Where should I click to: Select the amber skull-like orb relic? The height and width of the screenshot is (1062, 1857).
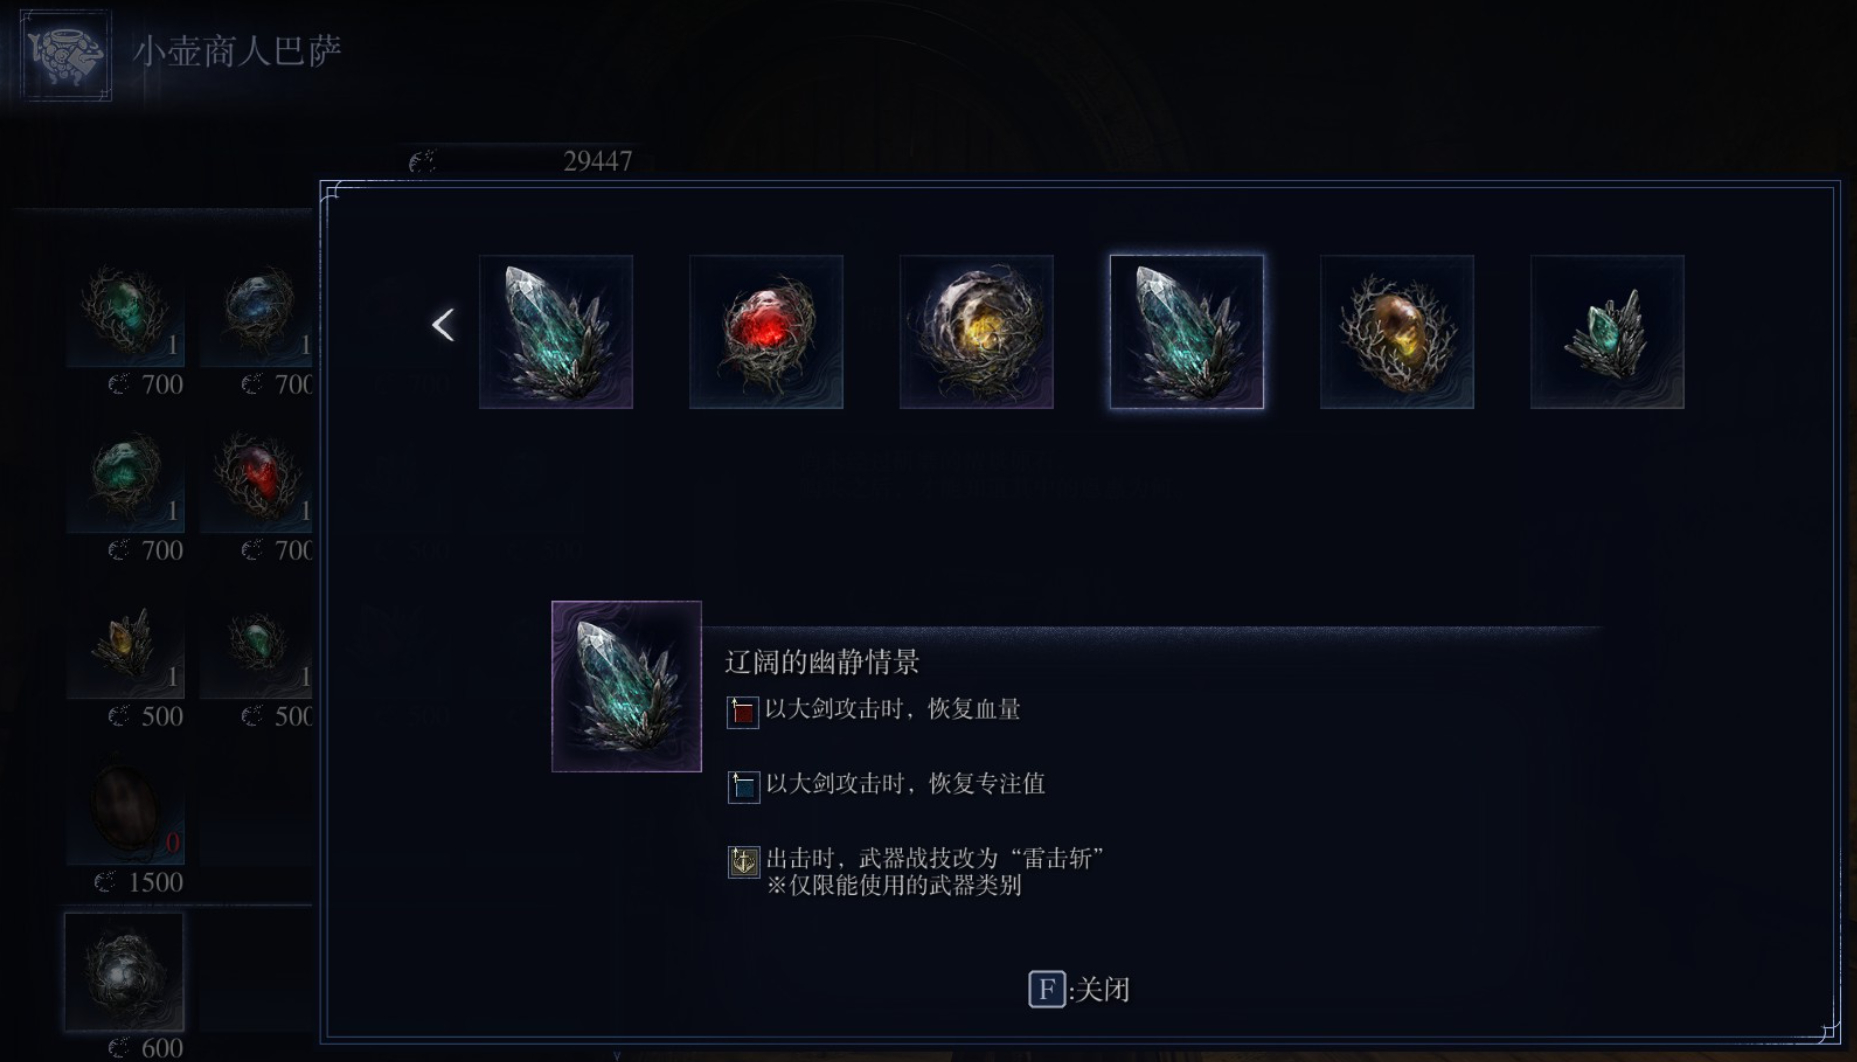point(1397,332)
